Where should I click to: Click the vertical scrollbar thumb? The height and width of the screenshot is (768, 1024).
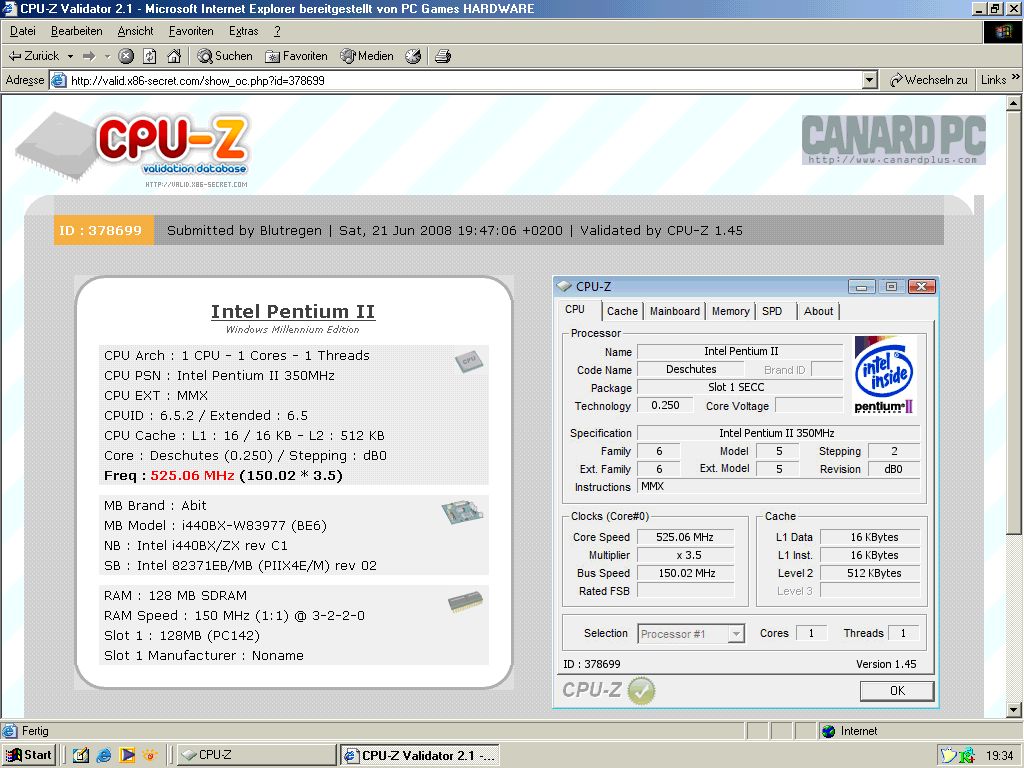[x=1014, y=323]
